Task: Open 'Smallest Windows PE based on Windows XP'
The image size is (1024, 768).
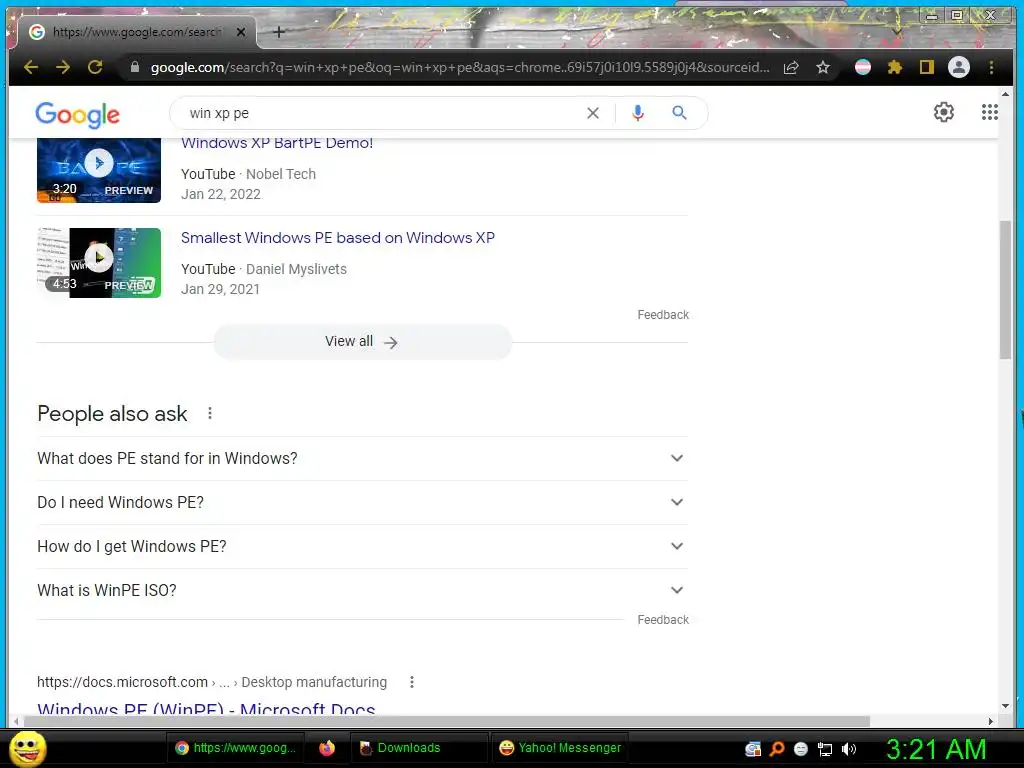Action: (x=338, y=238)
